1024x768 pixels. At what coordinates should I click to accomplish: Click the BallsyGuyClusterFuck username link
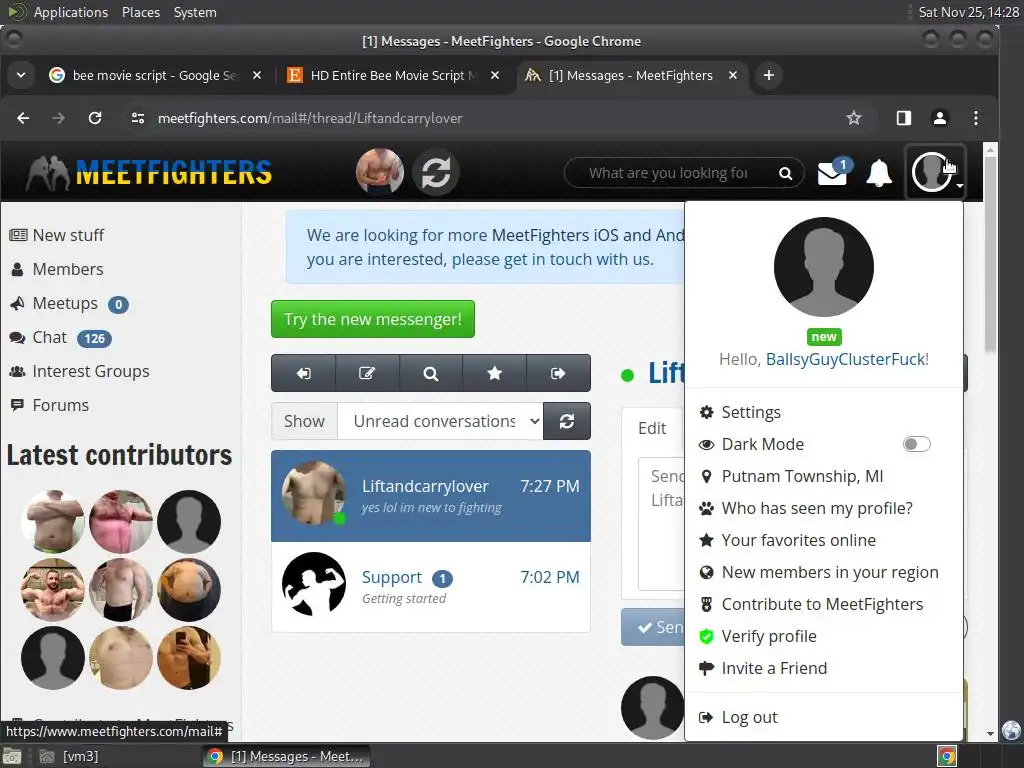point(845,359)
